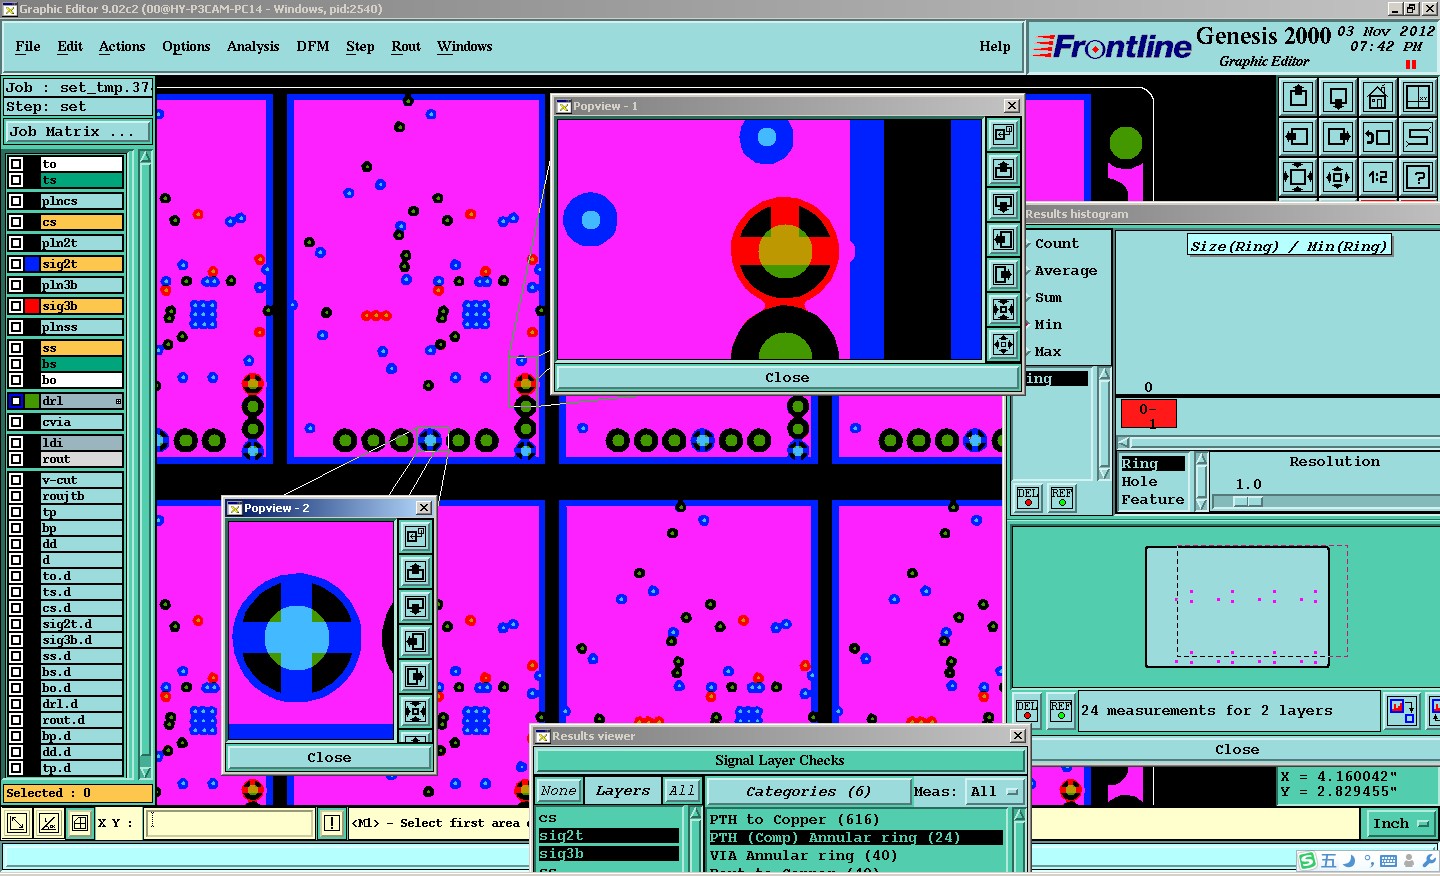Click DEL icon under histogram list
The height and width of the screenshot is (876, 1440).
tap(1027, 497)
